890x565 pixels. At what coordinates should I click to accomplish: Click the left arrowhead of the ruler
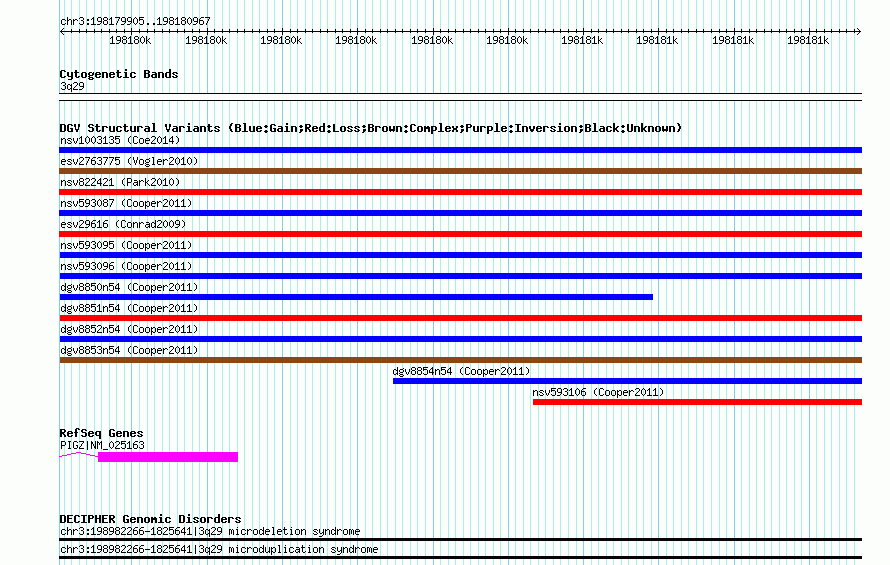(63, 31)
